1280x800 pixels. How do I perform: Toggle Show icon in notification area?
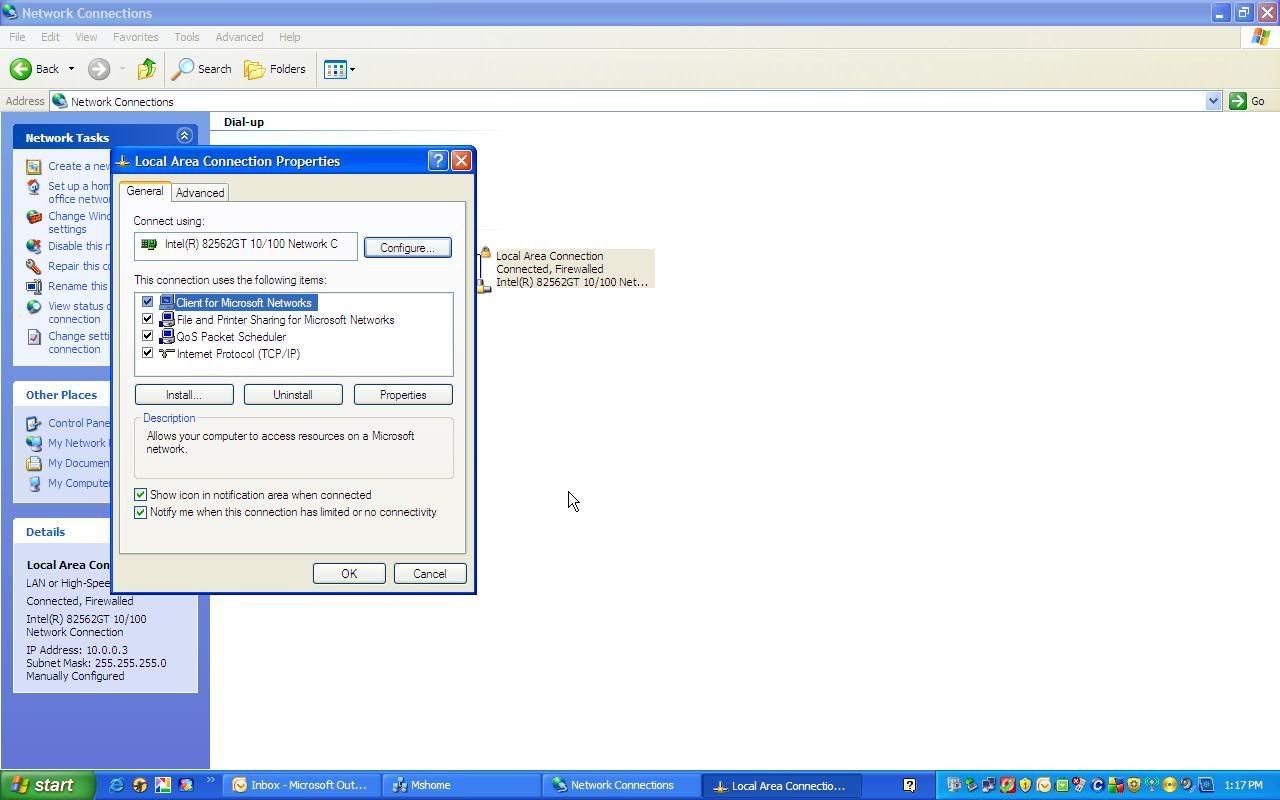(141, 495)
